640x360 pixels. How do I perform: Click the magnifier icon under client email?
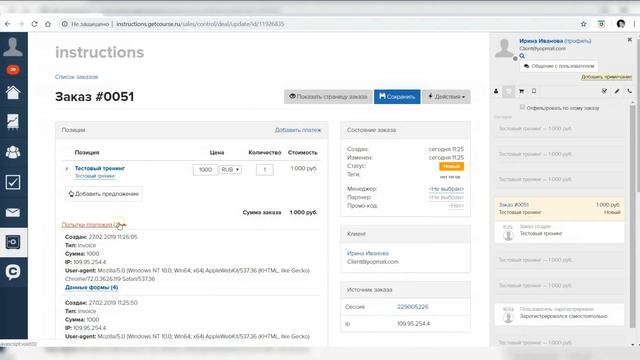522,56
